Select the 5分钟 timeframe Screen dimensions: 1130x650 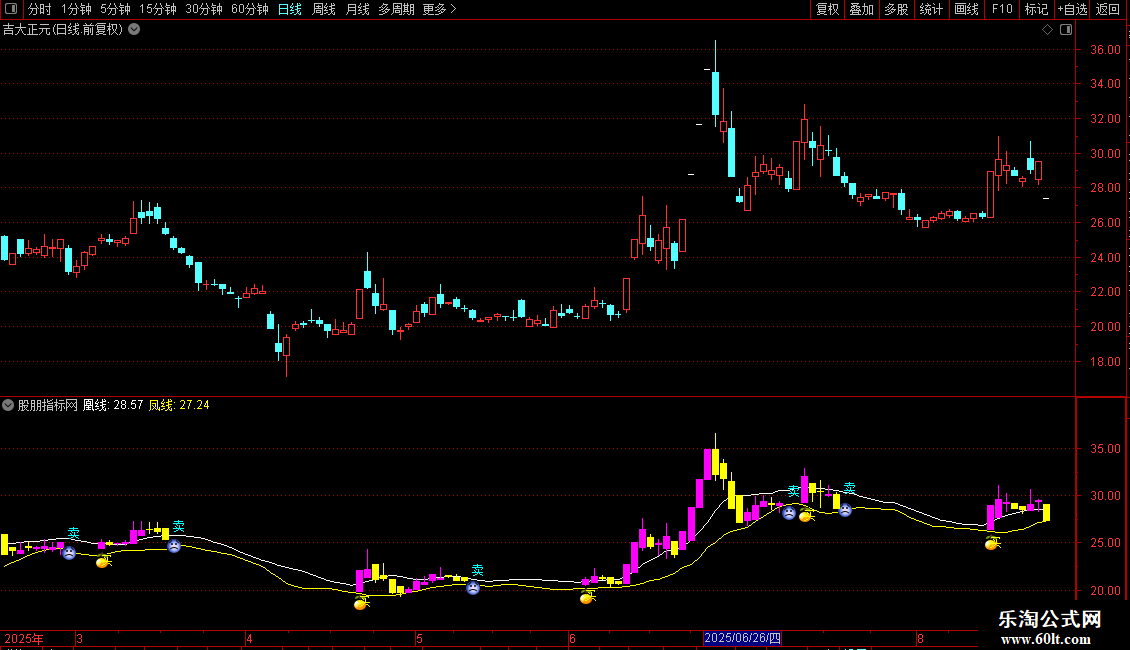coord(115,9)
